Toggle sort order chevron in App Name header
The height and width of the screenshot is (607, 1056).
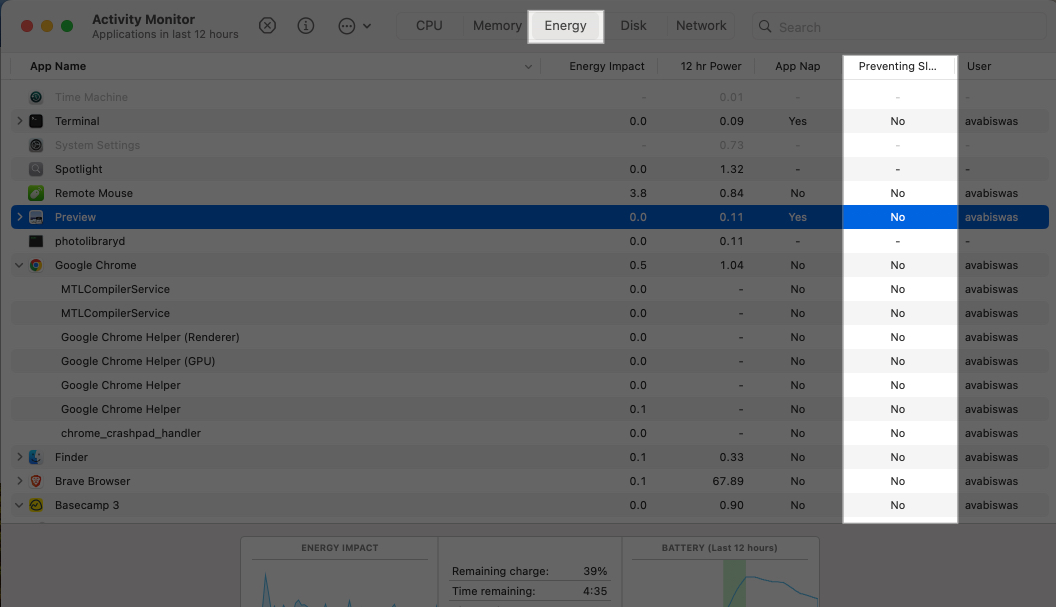point(528,67)
